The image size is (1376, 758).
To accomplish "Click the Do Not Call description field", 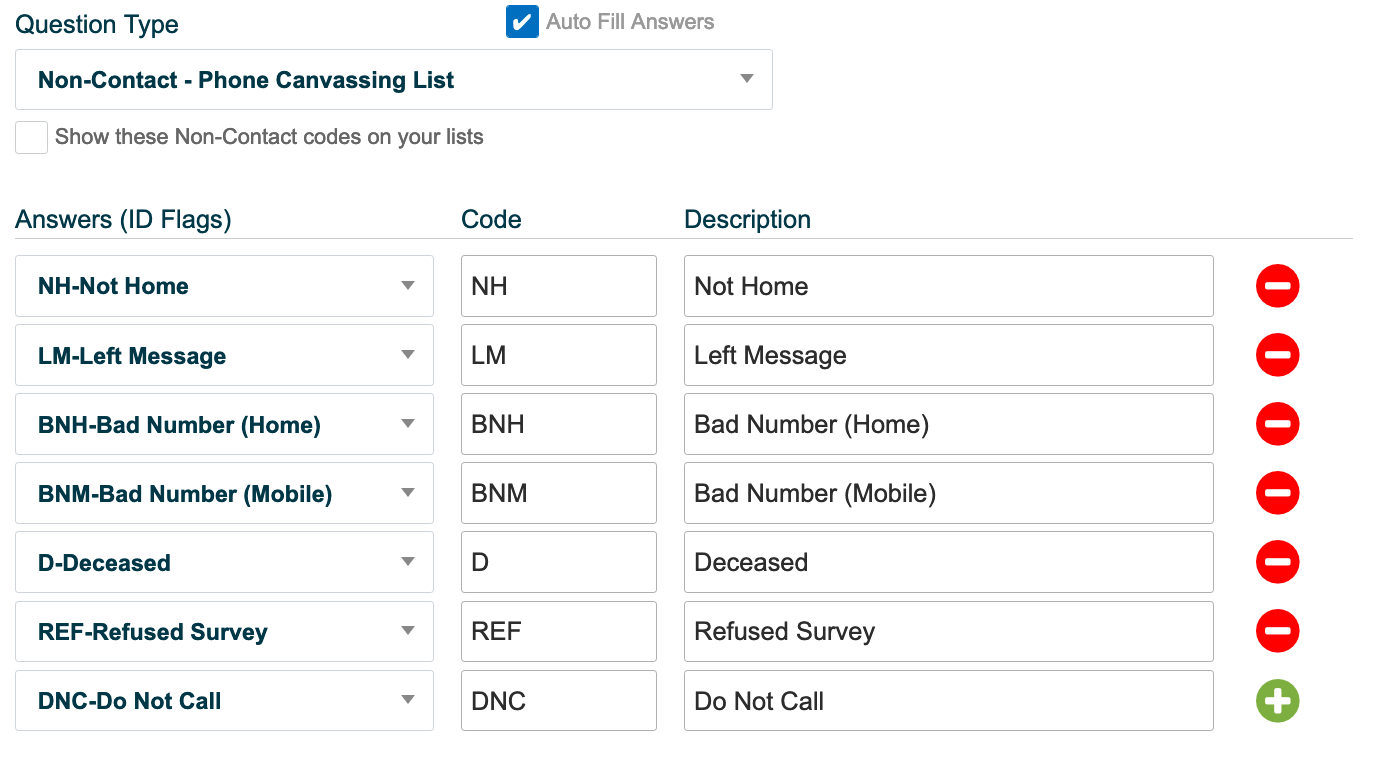I will tap(949, 701).
